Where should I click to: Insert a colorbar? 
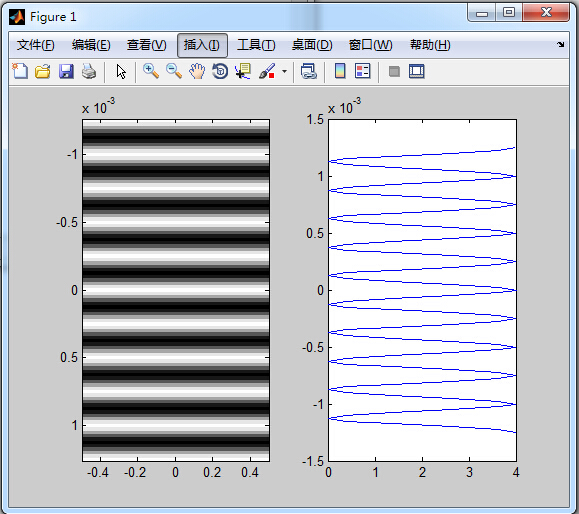[x=340, y=71]
